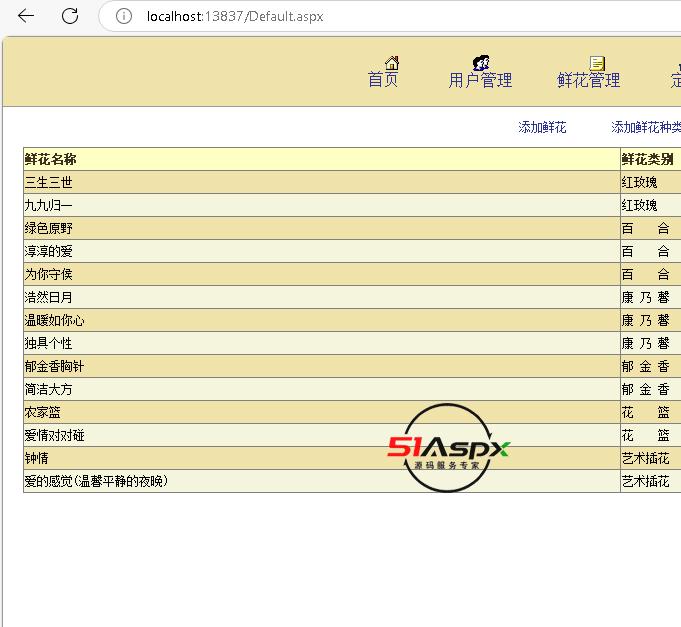Reload the page with refresh icon
681x627 pixels.
pyautogui.click(x=70, y=16)
